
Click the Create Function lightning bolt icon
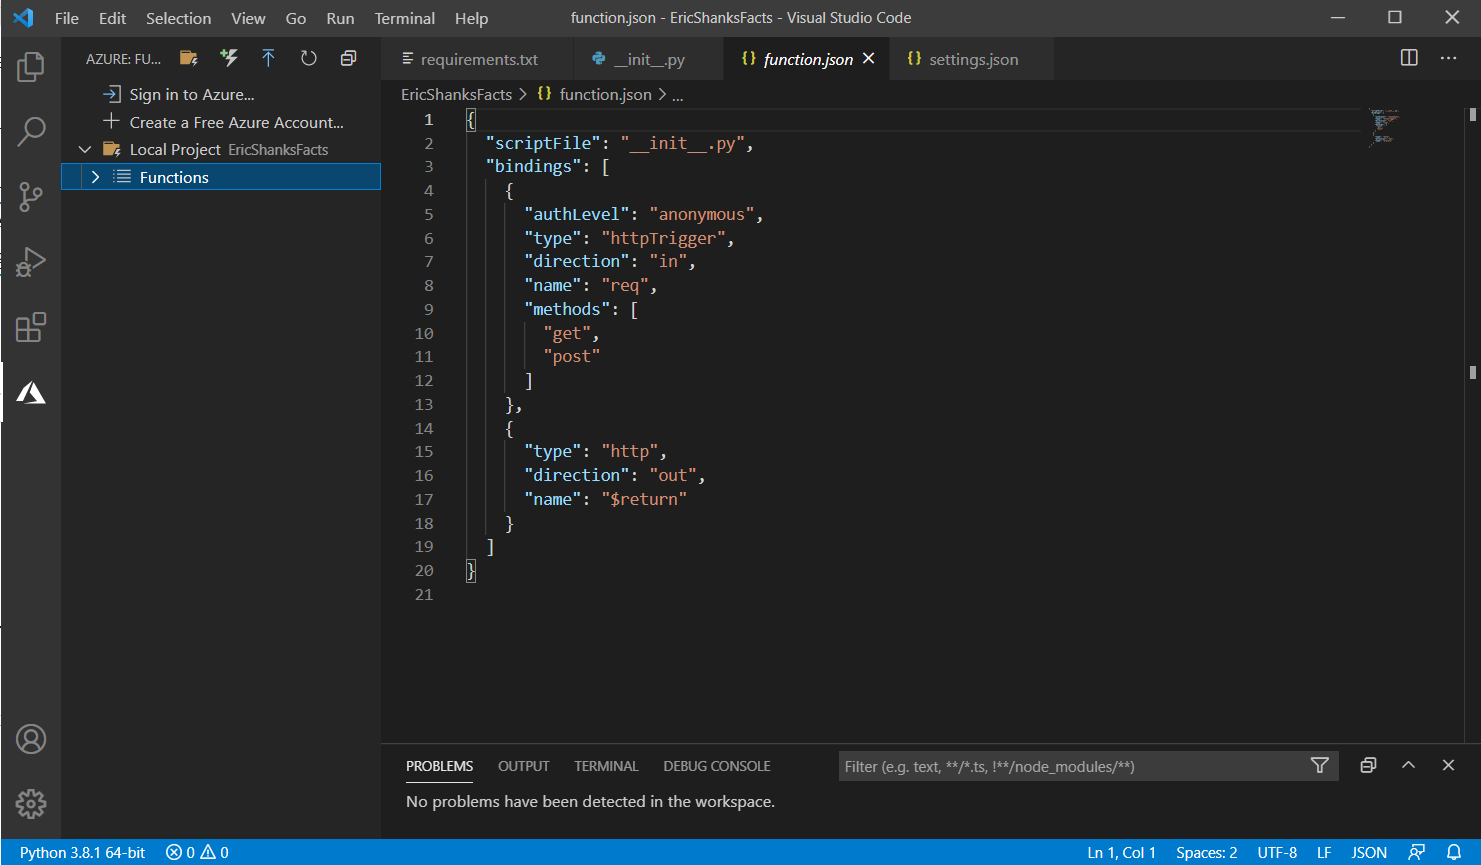click(x=229, y=58)
